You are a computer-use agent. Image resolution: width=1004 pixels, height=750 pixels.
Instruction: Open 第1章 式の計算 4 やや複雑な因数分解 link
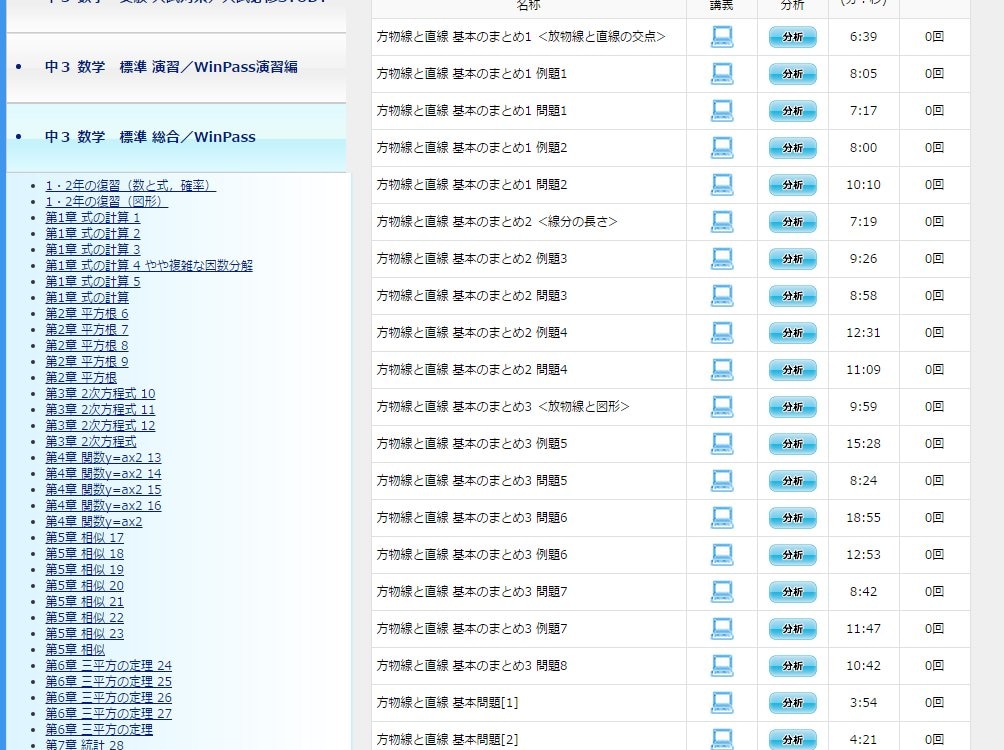(149, 266)
